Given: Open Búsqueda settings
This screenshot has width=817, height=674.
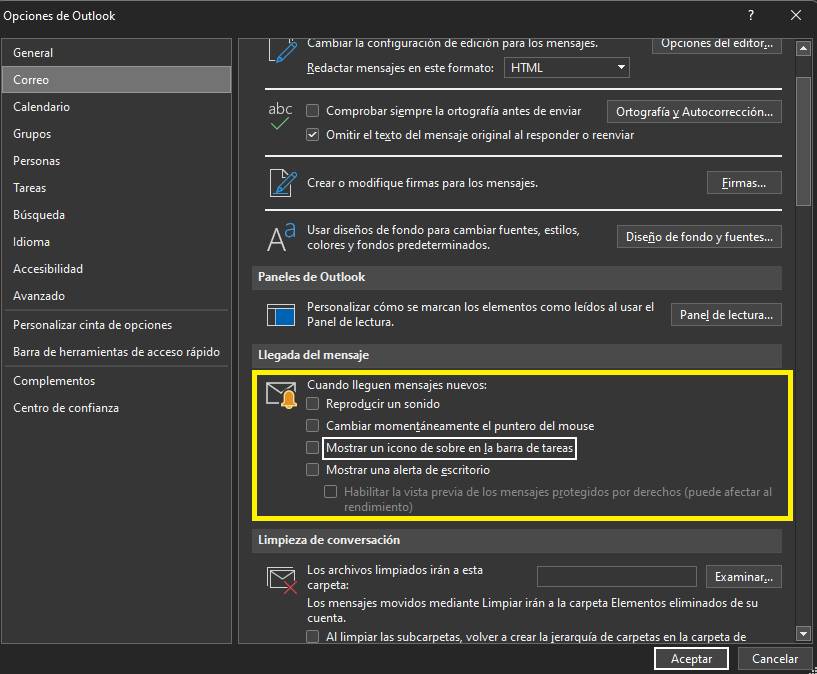Looking at the screenshot, I should 116,215.
